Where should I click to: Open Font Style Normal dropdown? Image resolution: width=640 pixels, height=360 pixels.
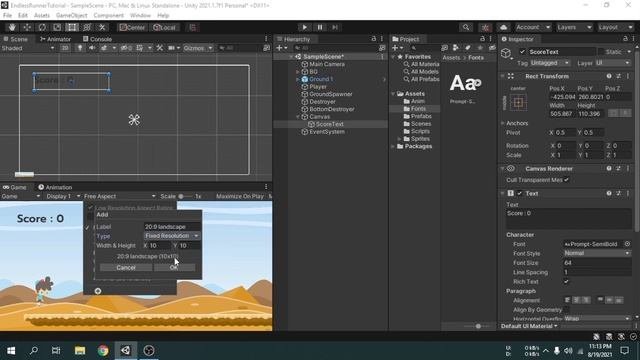coord(597,253)
